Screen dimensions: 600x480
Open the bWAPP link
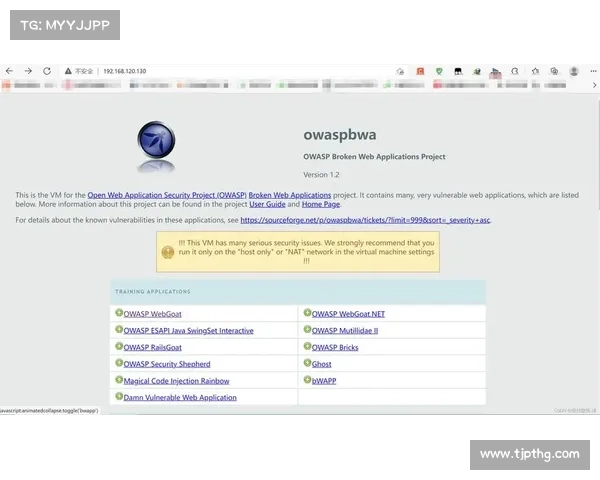click(x=324, y=381)
